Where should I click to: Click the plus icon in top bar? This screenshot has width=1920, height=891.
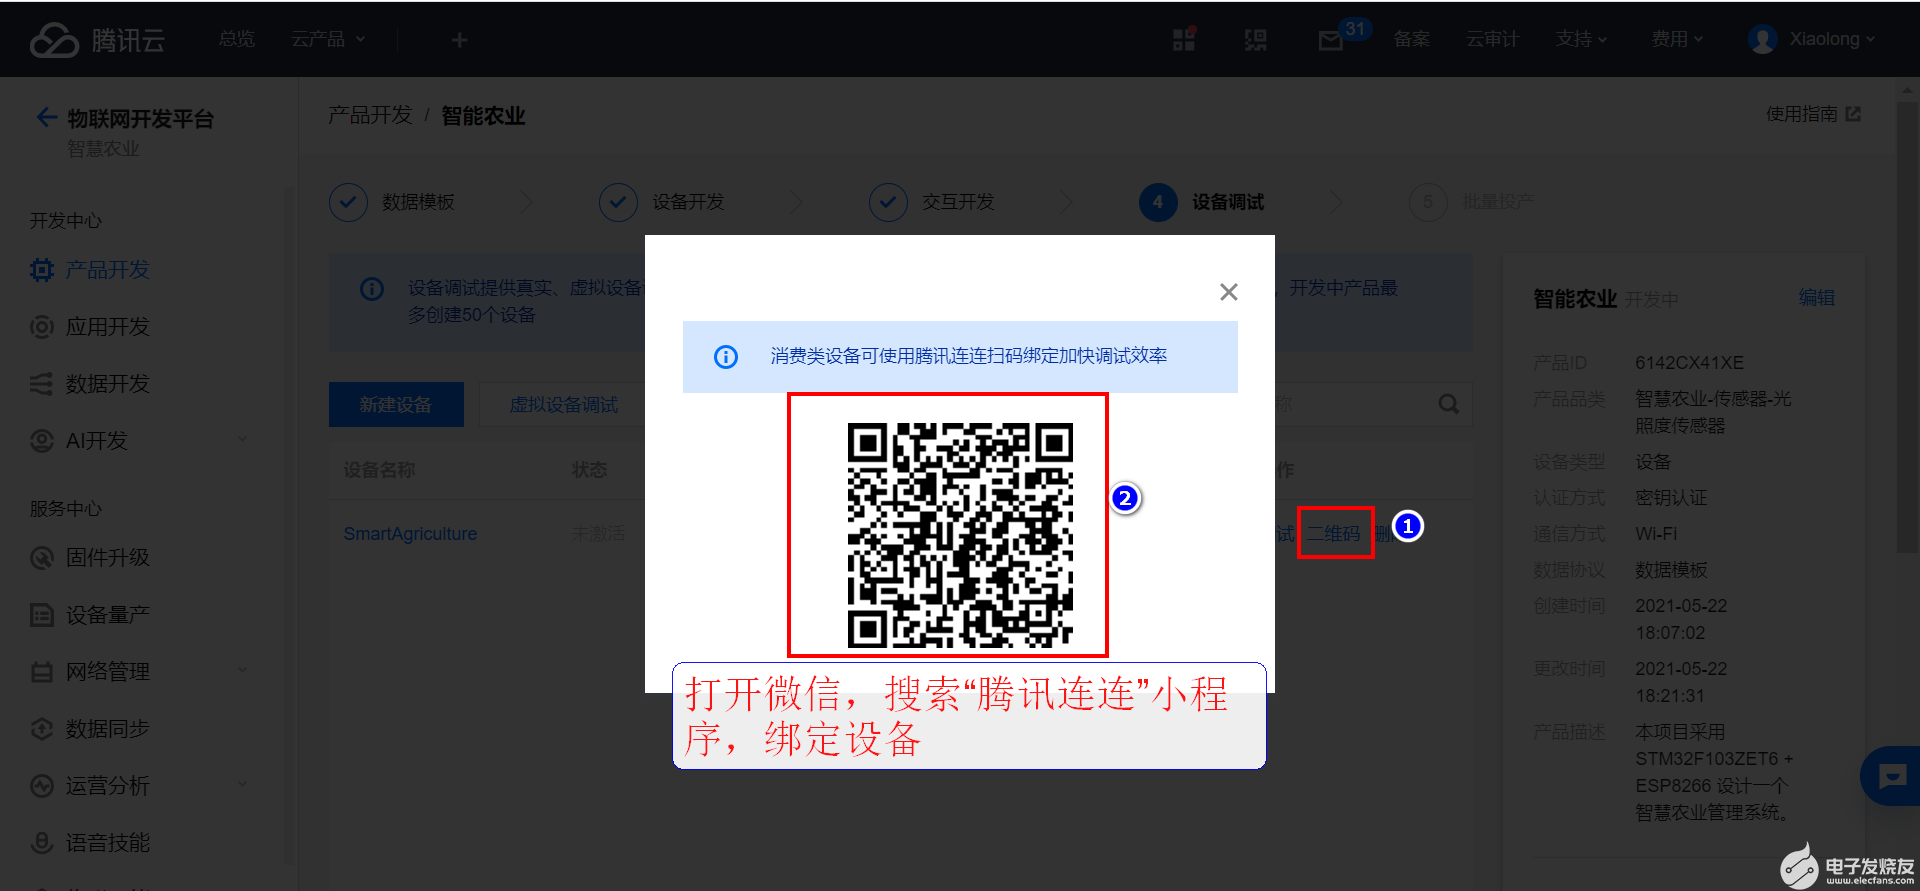(459, 39)
